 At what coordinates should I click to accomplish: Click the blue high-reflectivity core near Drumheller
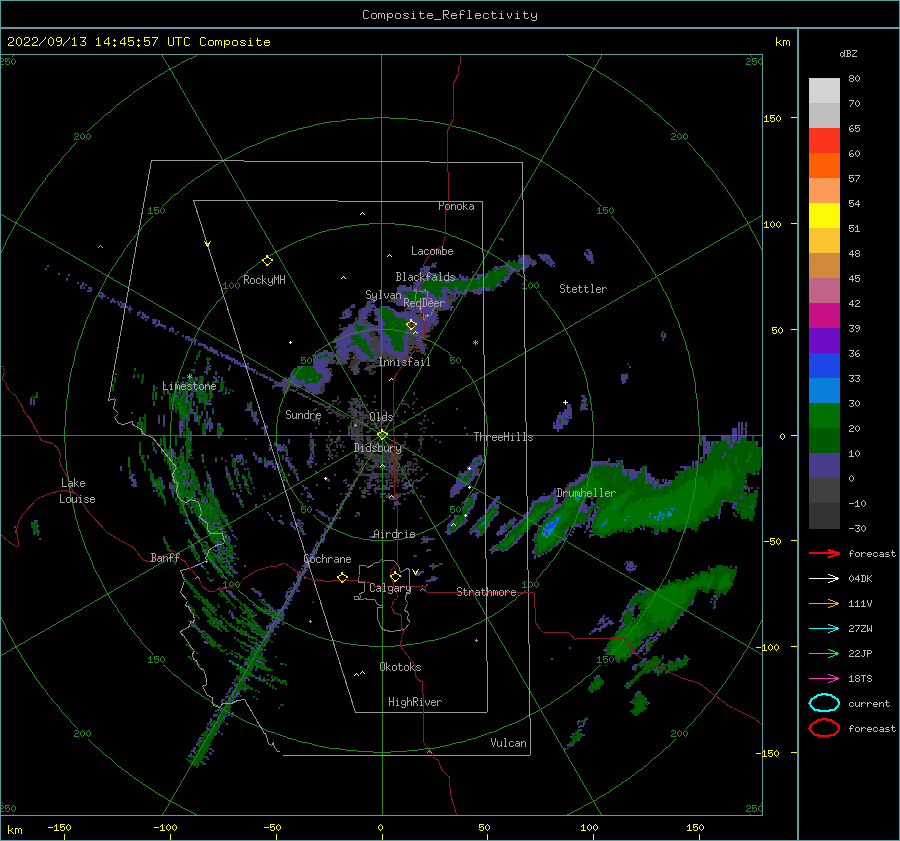[550, 526]
